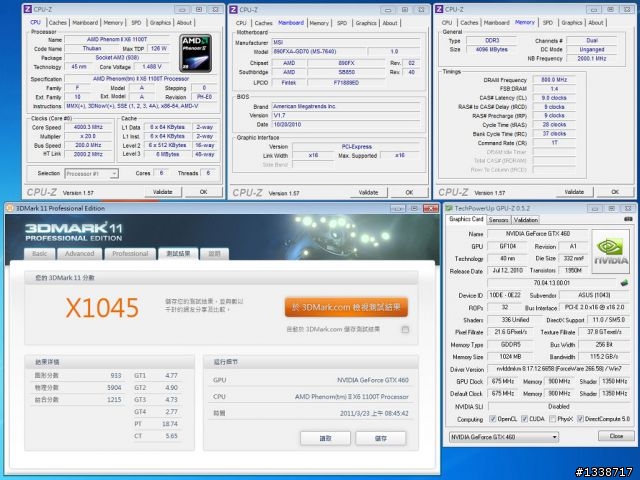Click OK in CPU-Z memory window
640x480 pixels.
click(615, 192)
